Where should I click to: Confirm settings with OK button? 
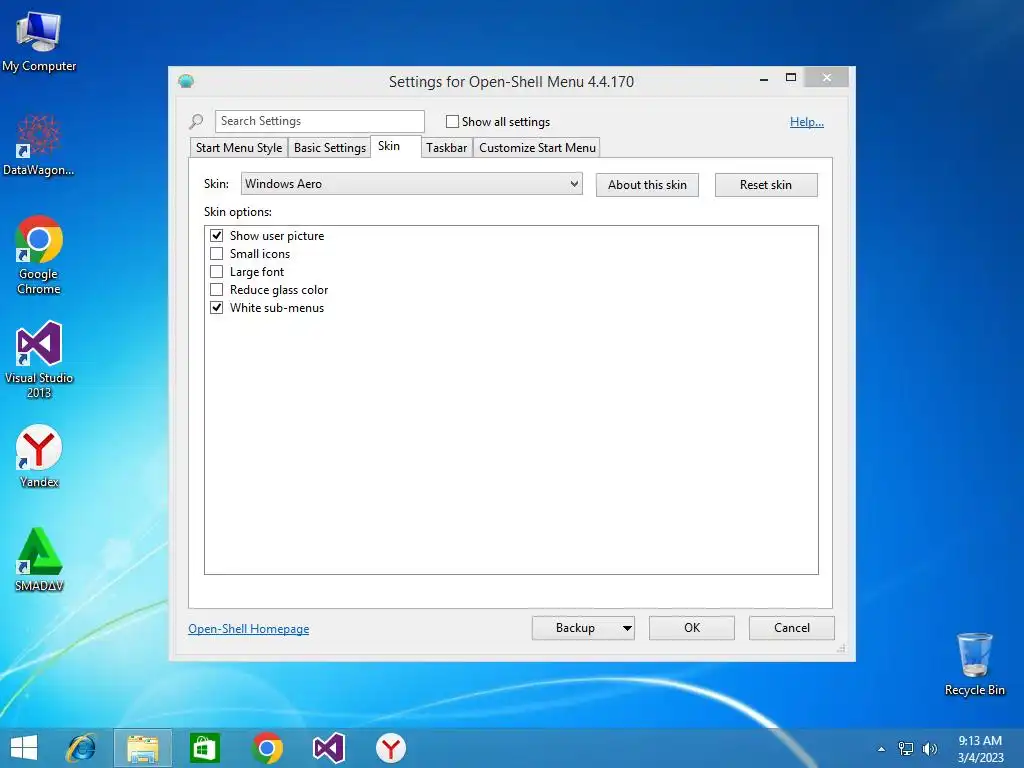(x=692, y=628)
